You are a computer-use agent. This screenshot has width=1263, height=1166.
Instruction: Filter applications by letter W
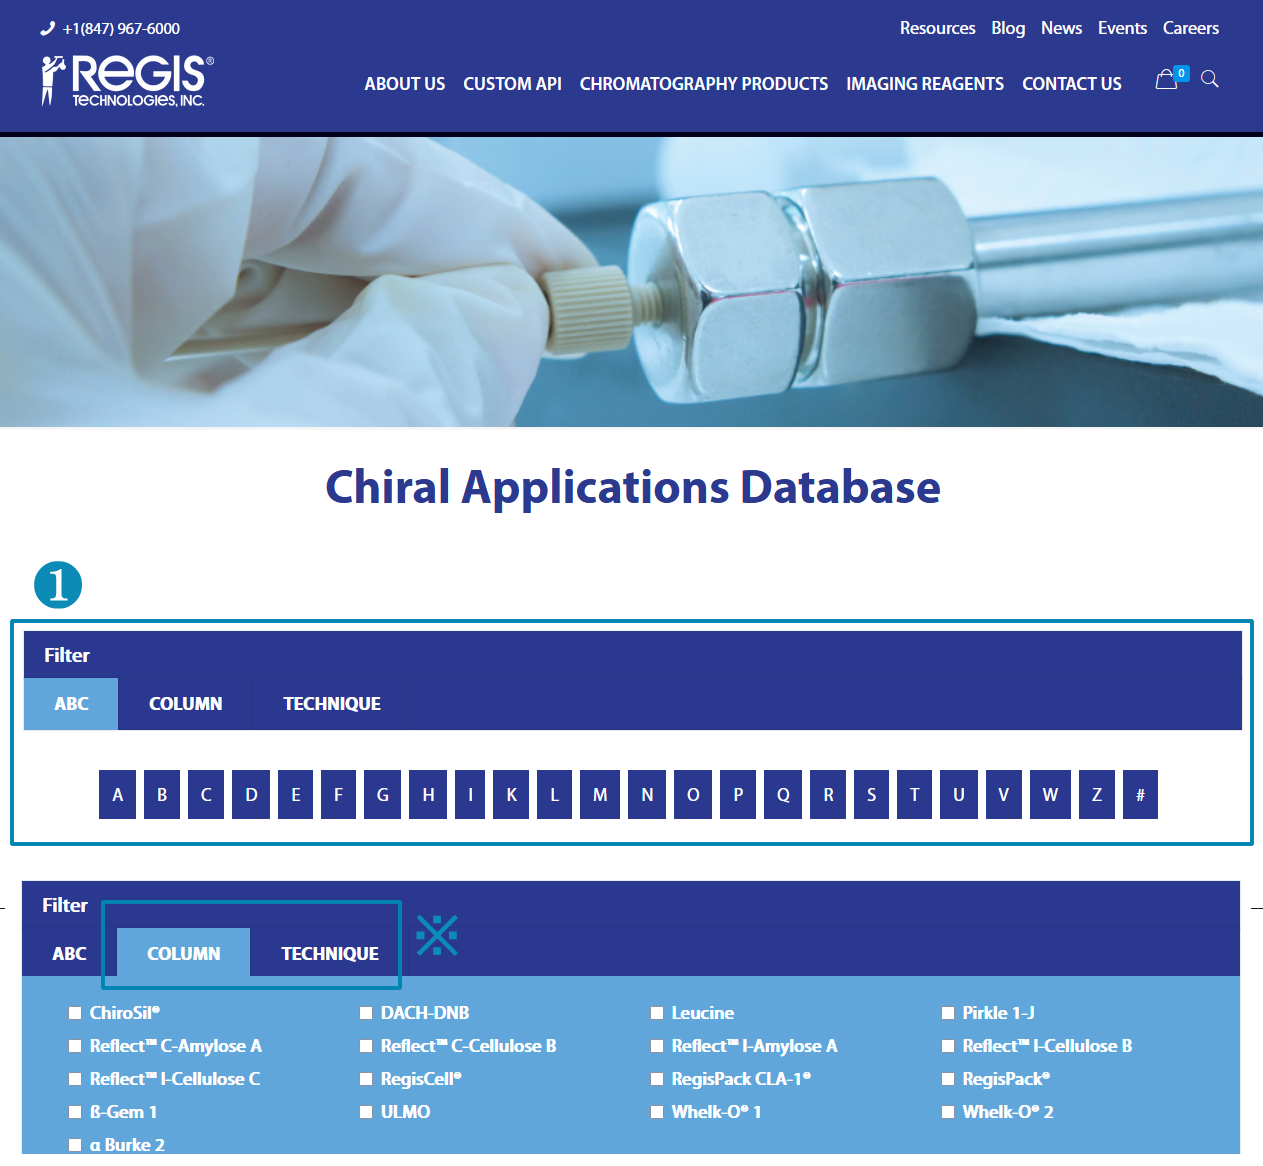[x=1050, y=795]
